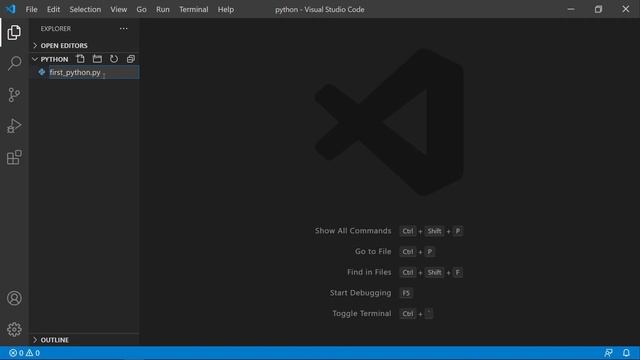Open the feedback icon in status bar
Image resolution: width=640 pixels, height=360 pixels.
tap(608, 353)
